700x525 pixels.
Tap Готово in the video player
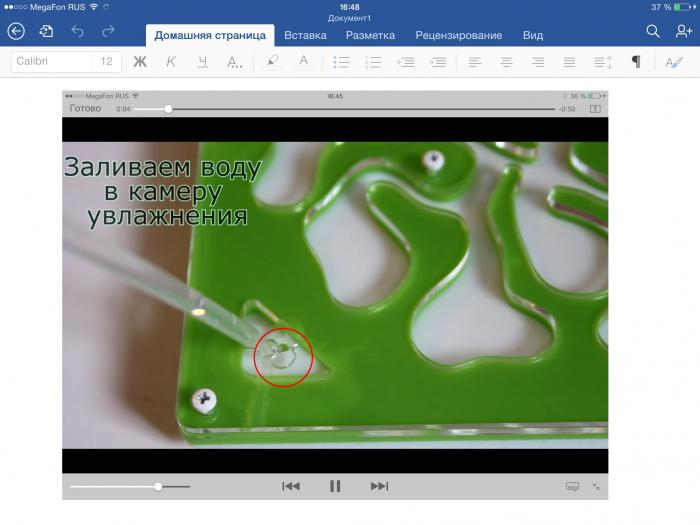click(84, 108)
